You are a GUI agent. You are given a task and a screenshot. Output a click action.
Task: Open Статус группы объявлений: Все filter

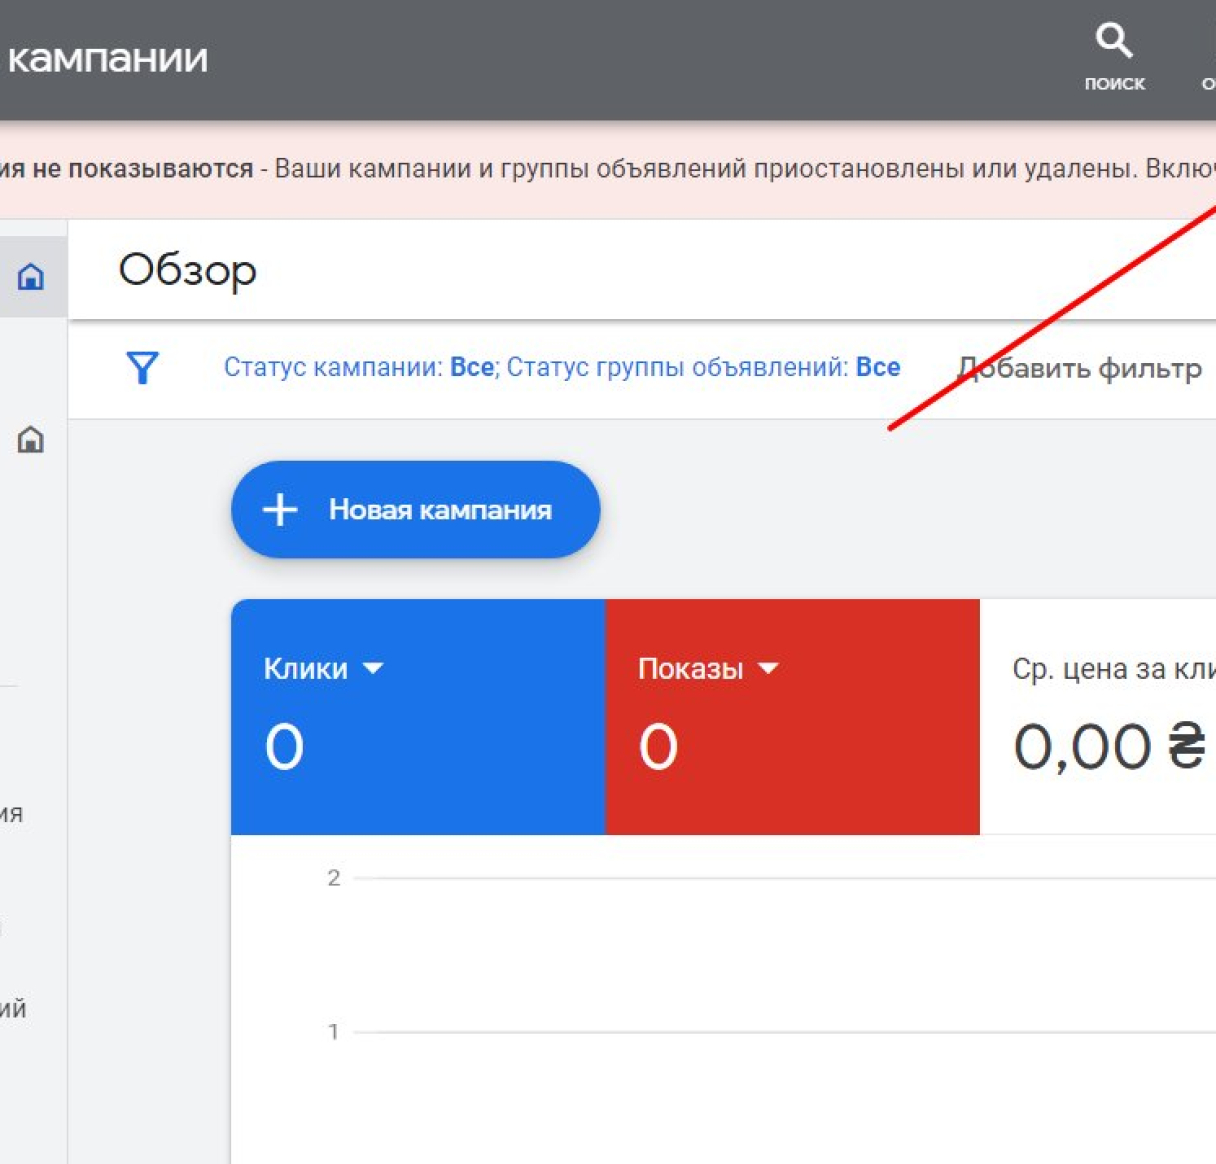[x=703, y=368]
